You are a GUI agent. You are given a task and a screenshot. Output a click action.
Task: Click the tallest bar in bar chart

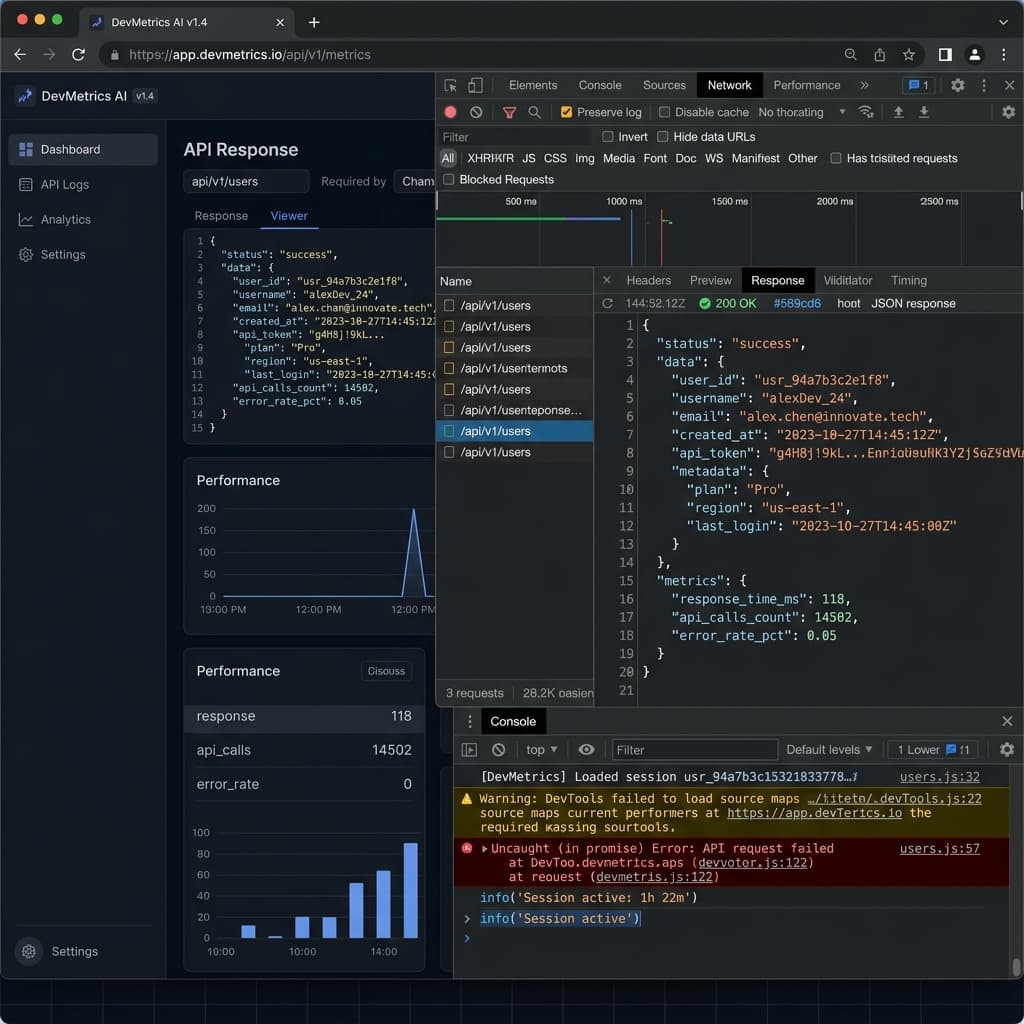coord(411,890)
